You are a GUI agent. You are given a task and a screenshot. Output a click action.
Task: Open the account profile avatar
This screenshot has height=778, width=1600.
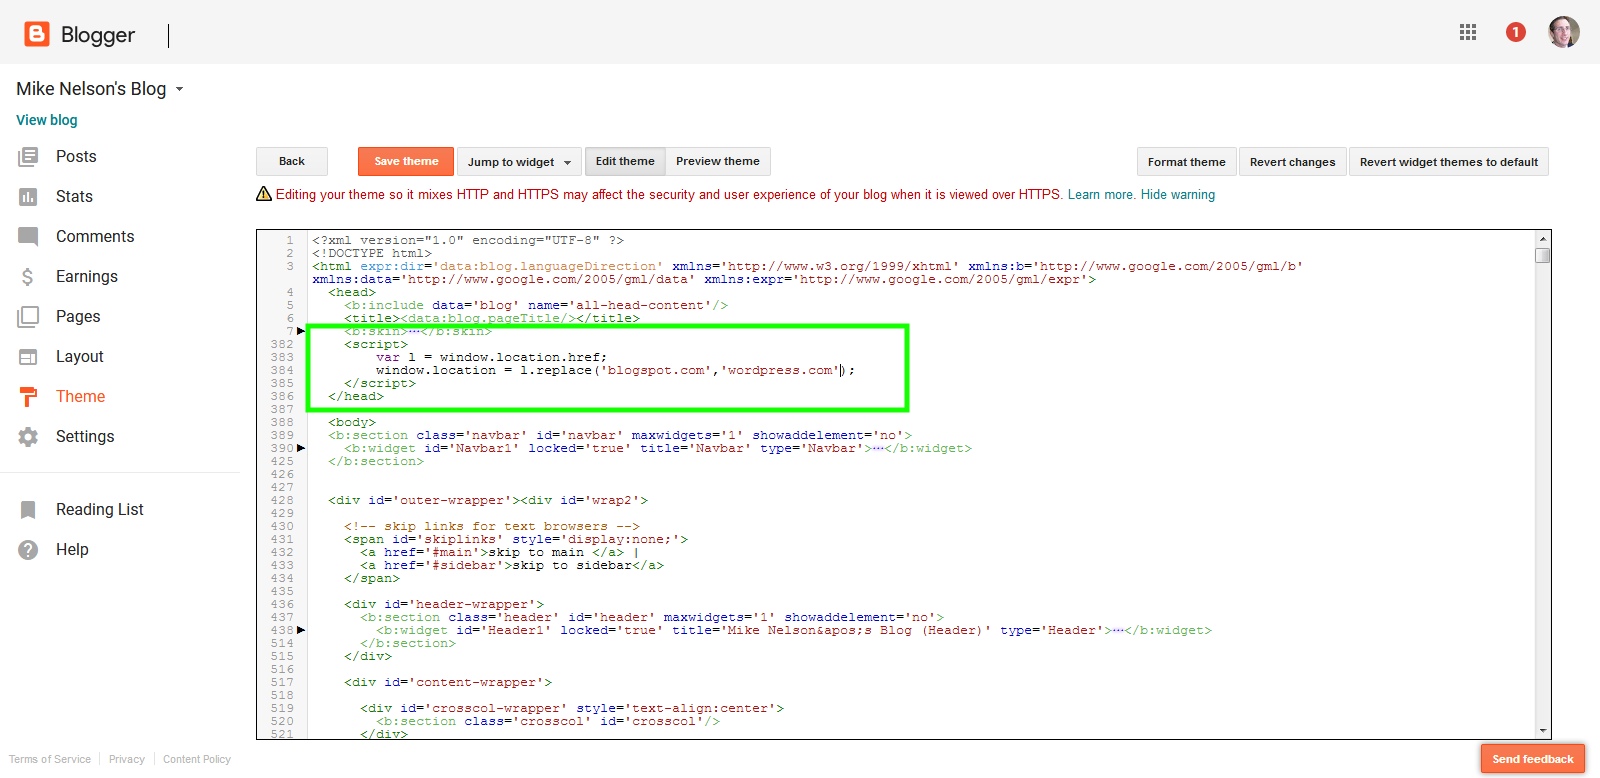(1564, 32)
